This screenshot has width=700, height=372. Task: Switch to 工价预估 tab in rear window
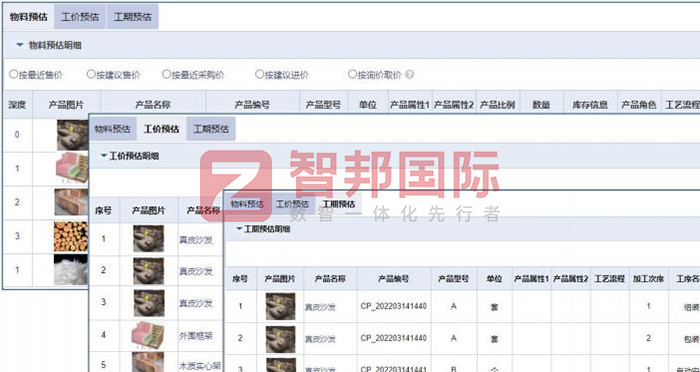(x=80, y=17)
